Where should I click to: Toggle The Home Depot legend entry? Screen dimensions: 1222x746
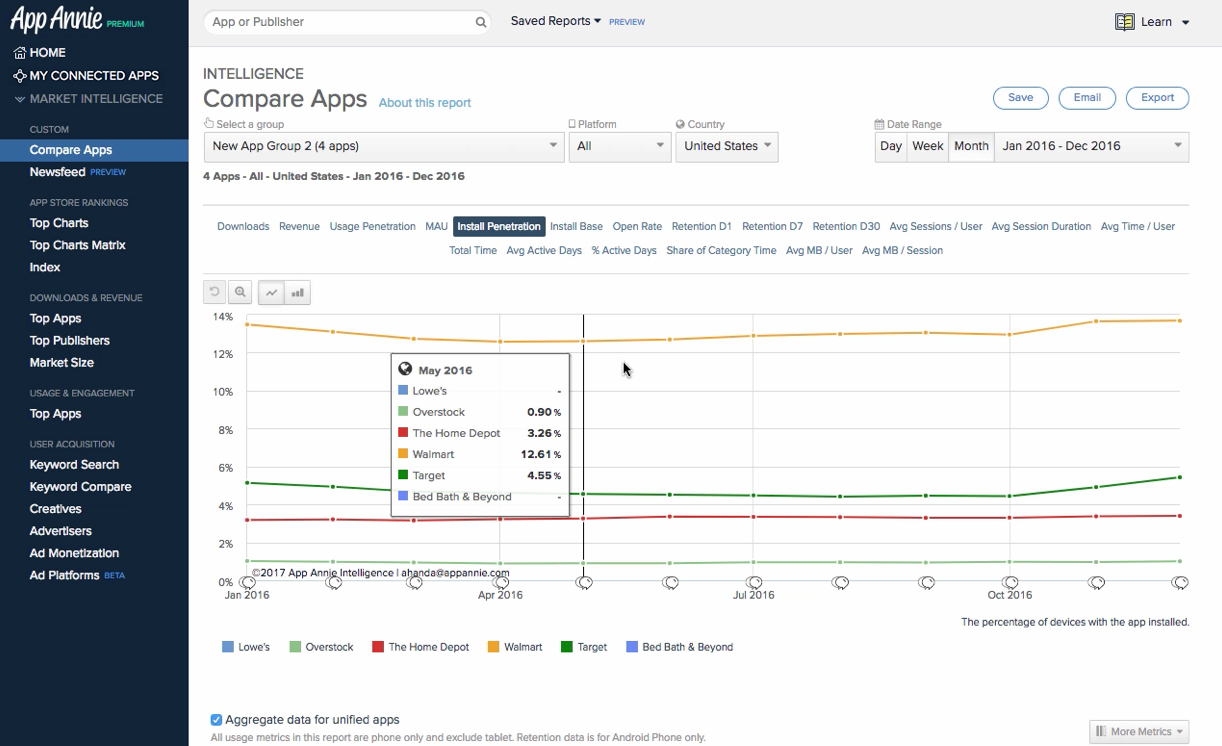tap(428, 647)
